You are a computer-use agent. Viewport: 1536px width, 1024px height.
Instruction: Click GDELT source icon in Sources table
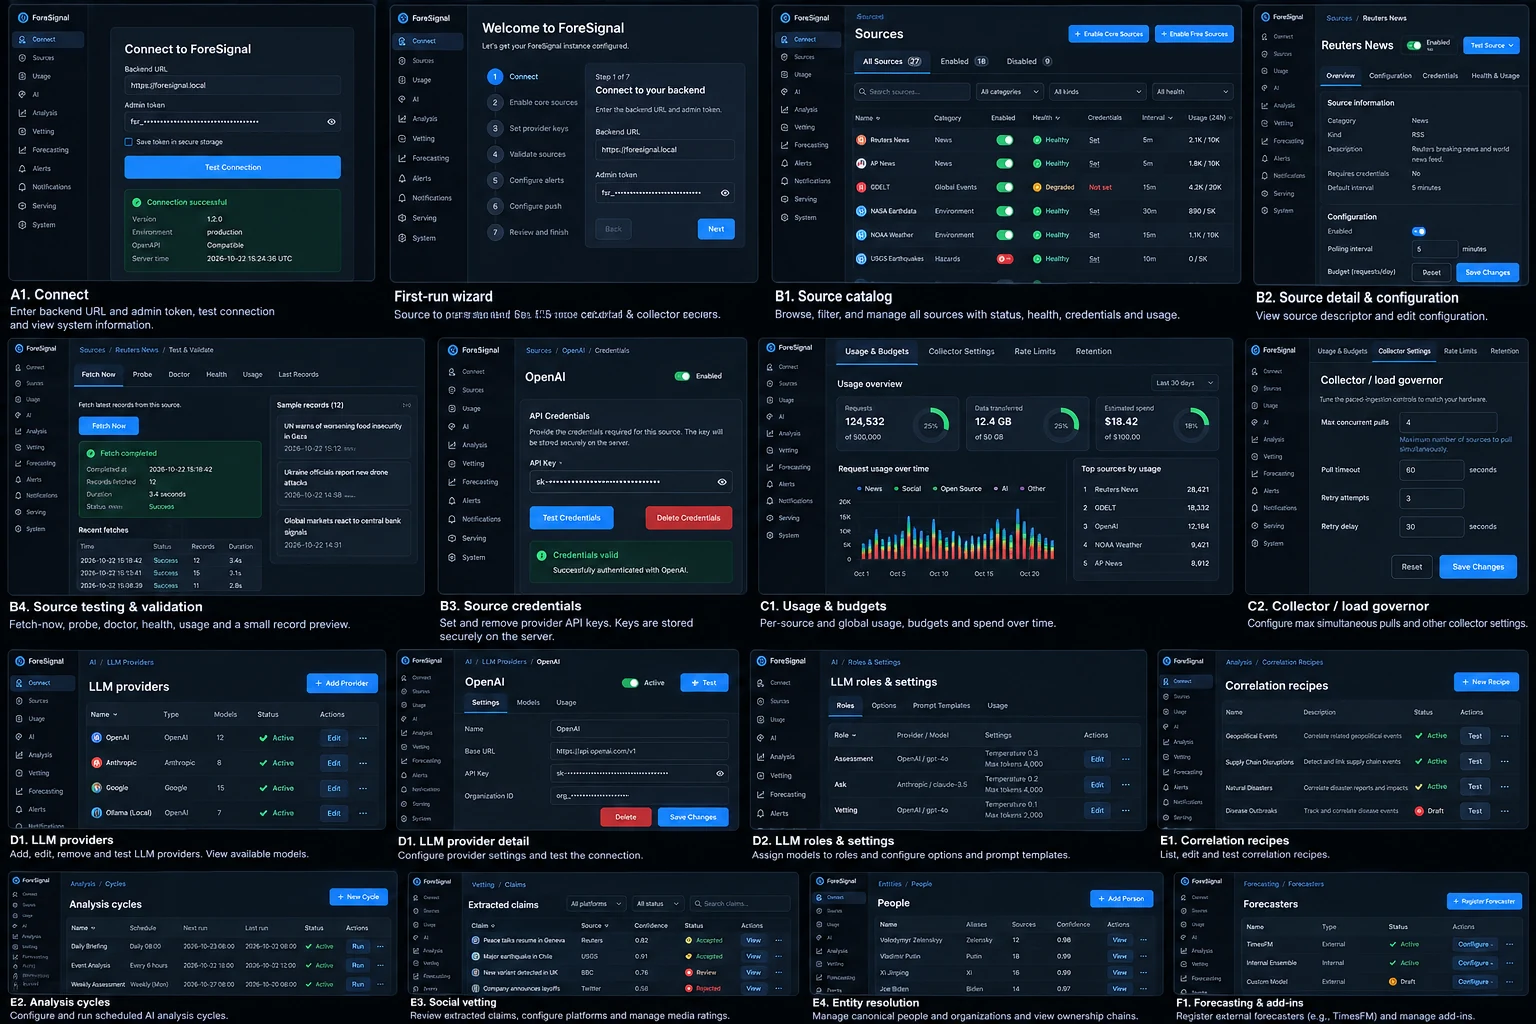pos(861,187)
